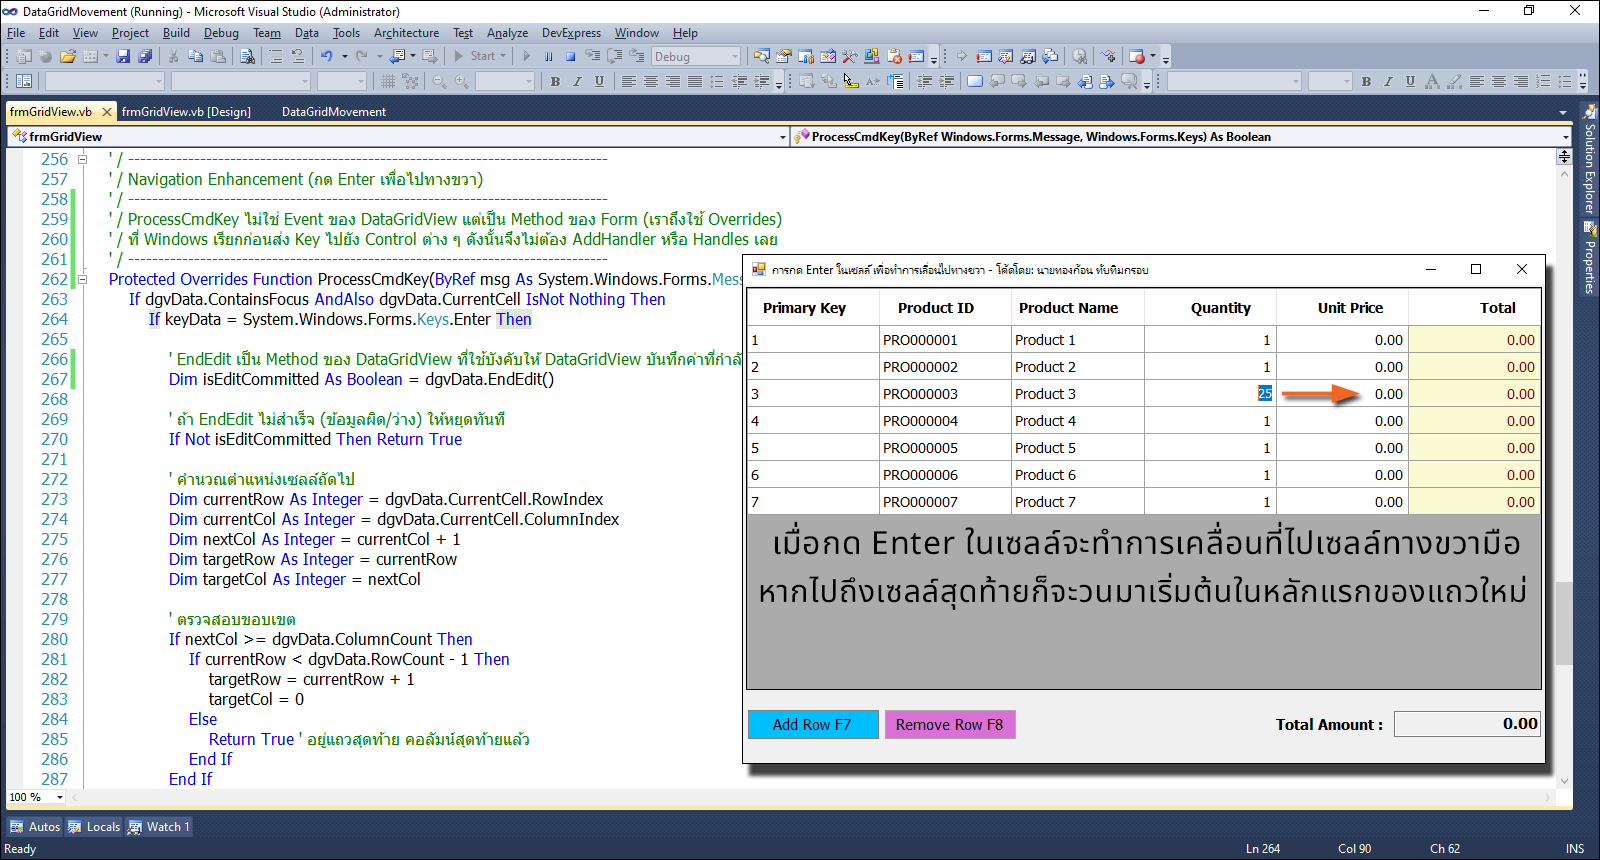Click the bulleted list icon beside justify
Image resolution: width=1600 pixels, height=860 pixels.
(x=717, y=81)
